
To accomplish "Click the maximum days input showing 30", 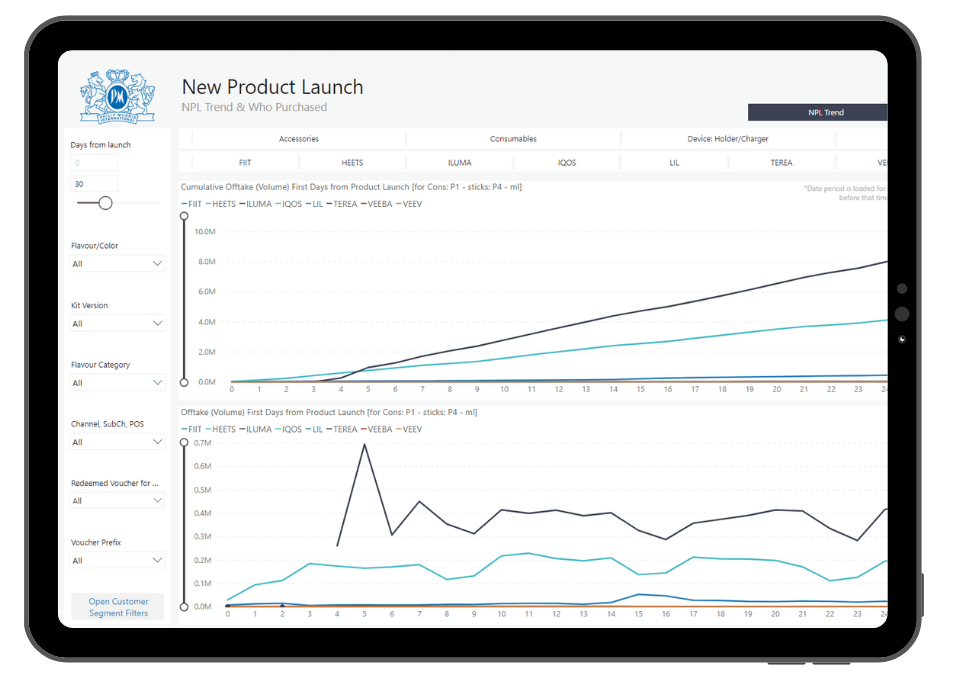I will pyautogui.click(x=94, y=184).
